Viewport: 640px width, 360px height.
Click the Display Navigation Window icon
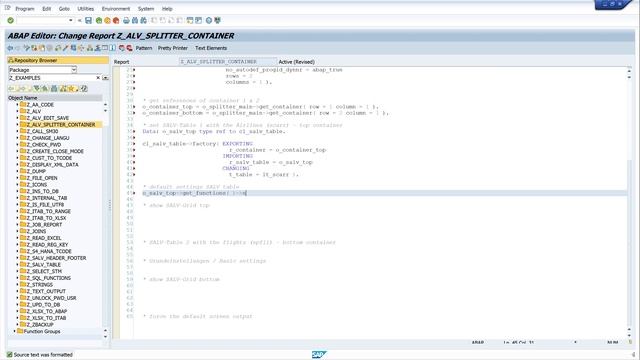click(x=98, y=48)
